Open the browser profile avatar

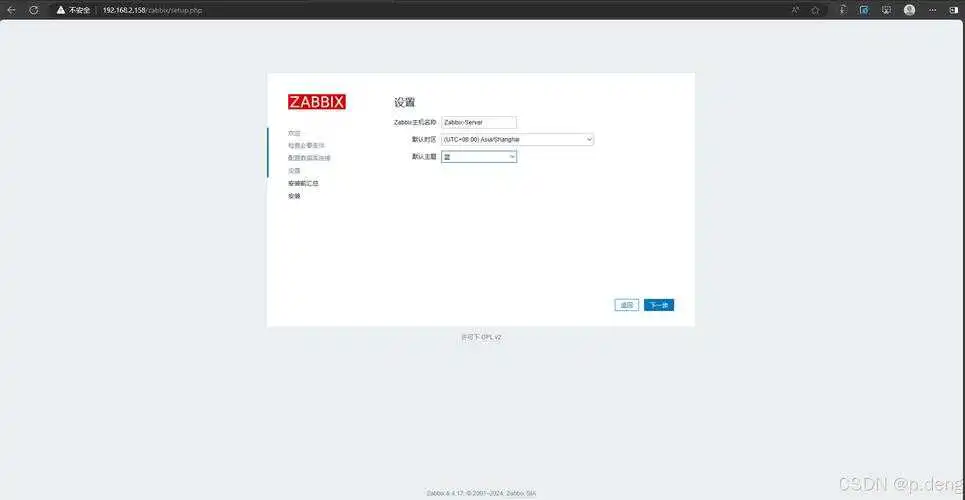tap(910, 10)
